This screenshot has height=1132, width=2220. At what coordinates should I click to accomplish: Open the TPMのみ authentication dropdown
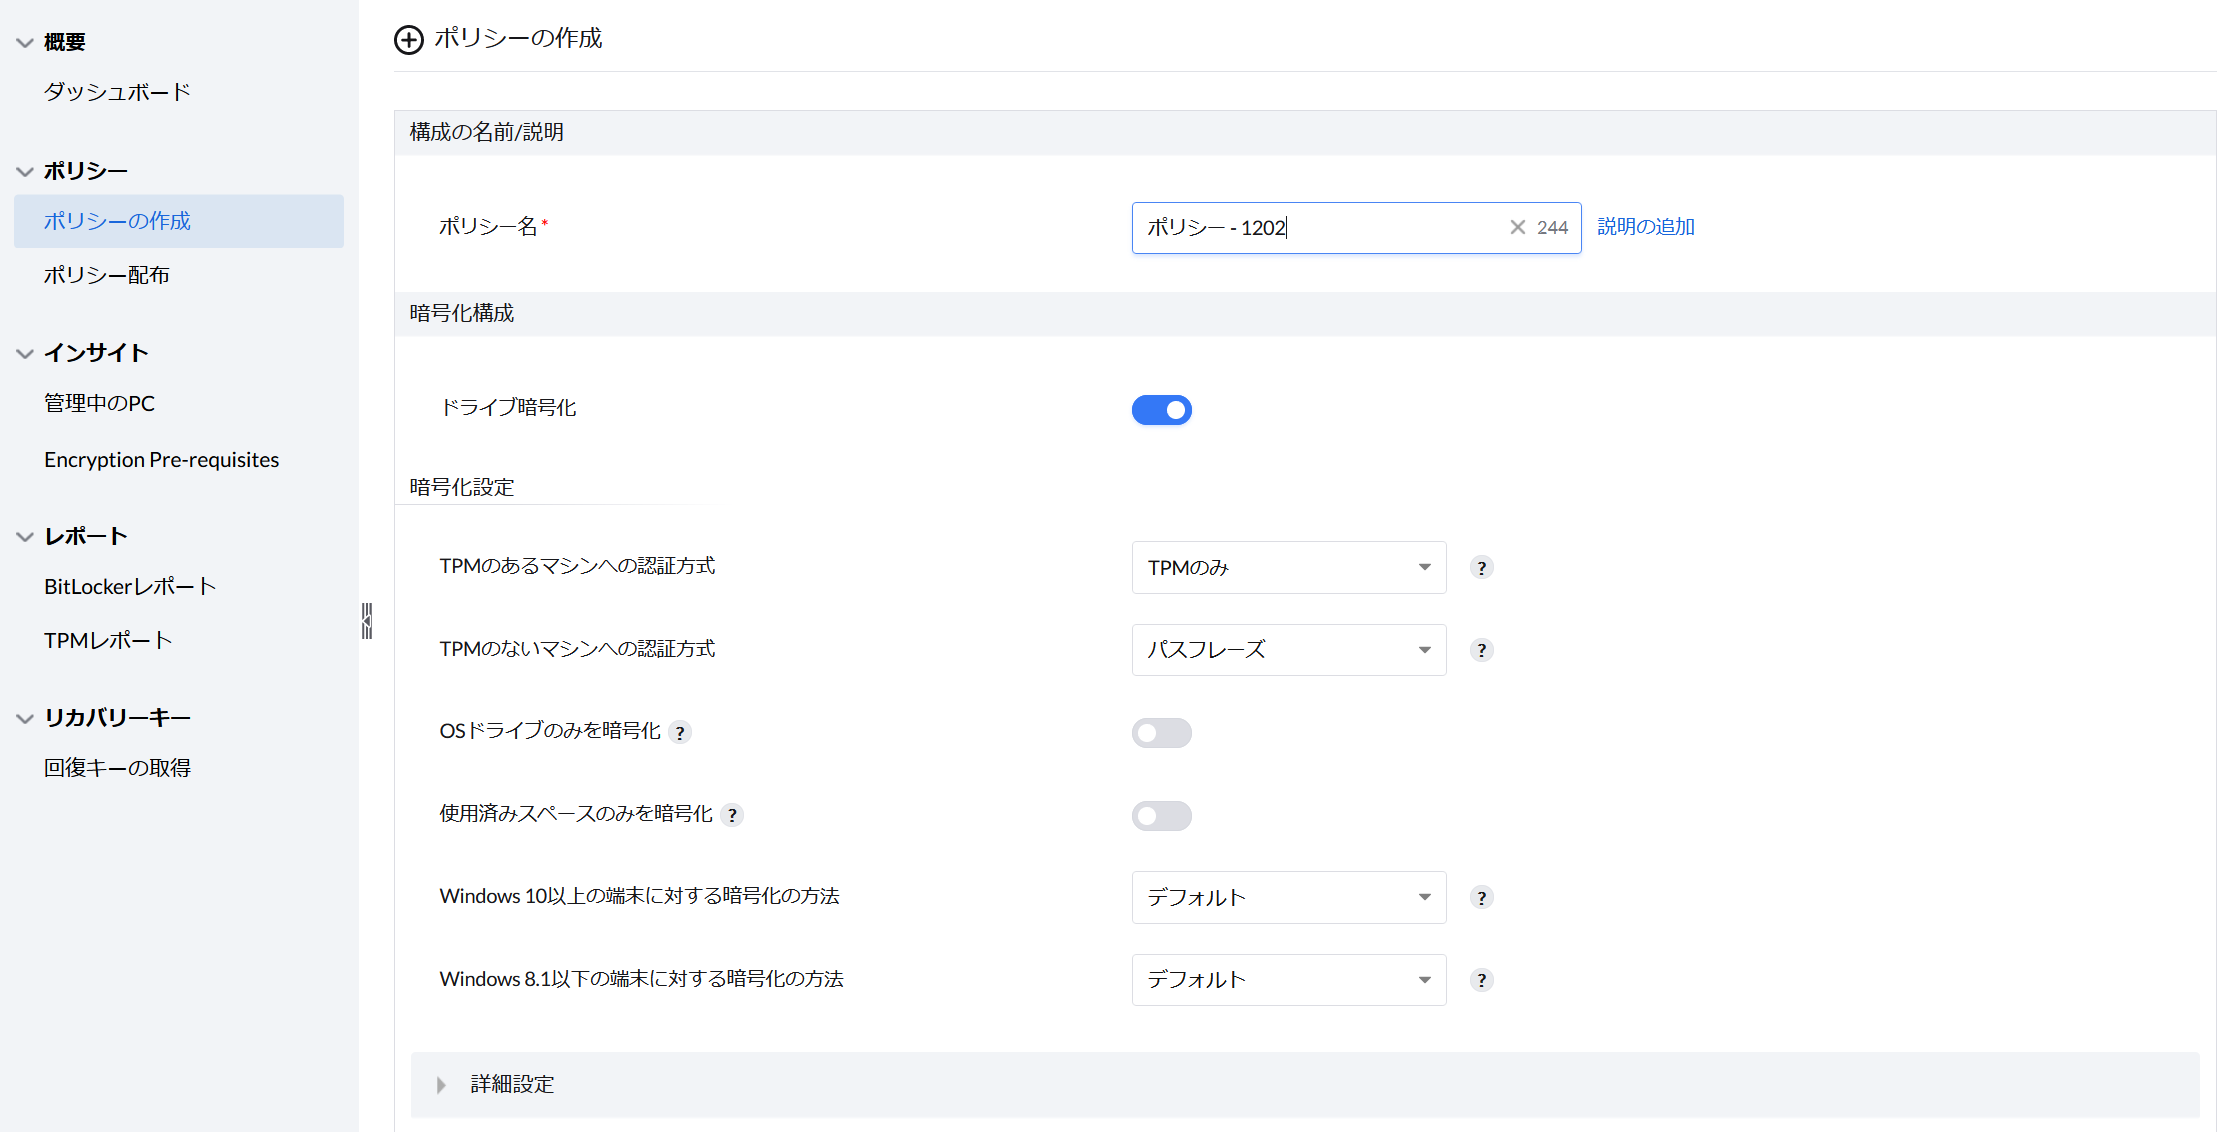point(1288,567)
